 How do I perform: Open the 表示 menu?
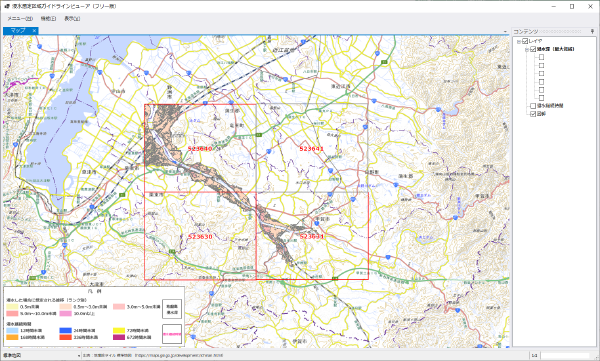(x=72, y=18)
